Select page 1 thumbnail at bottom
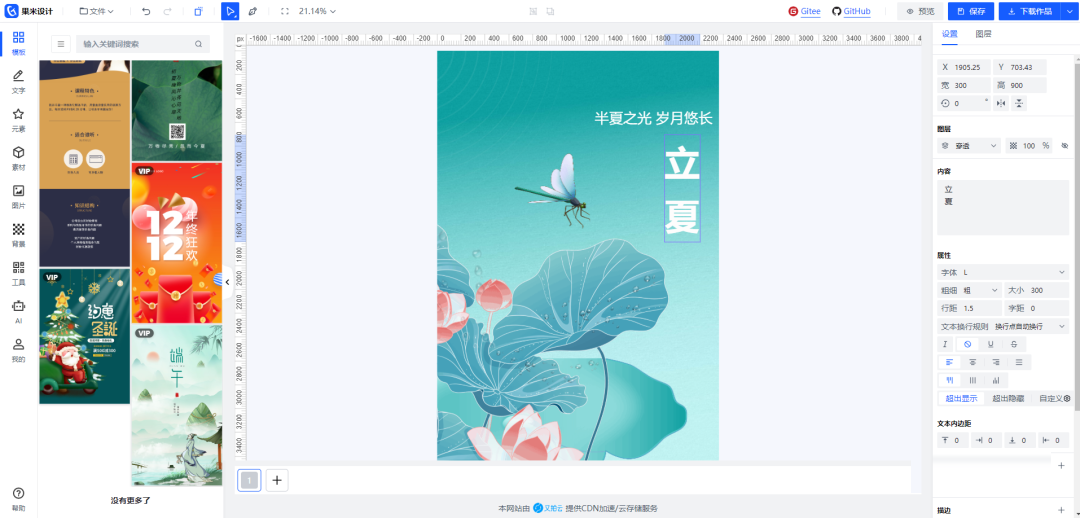This screenshot has width=1080, height=518. [x=249, y=480]
